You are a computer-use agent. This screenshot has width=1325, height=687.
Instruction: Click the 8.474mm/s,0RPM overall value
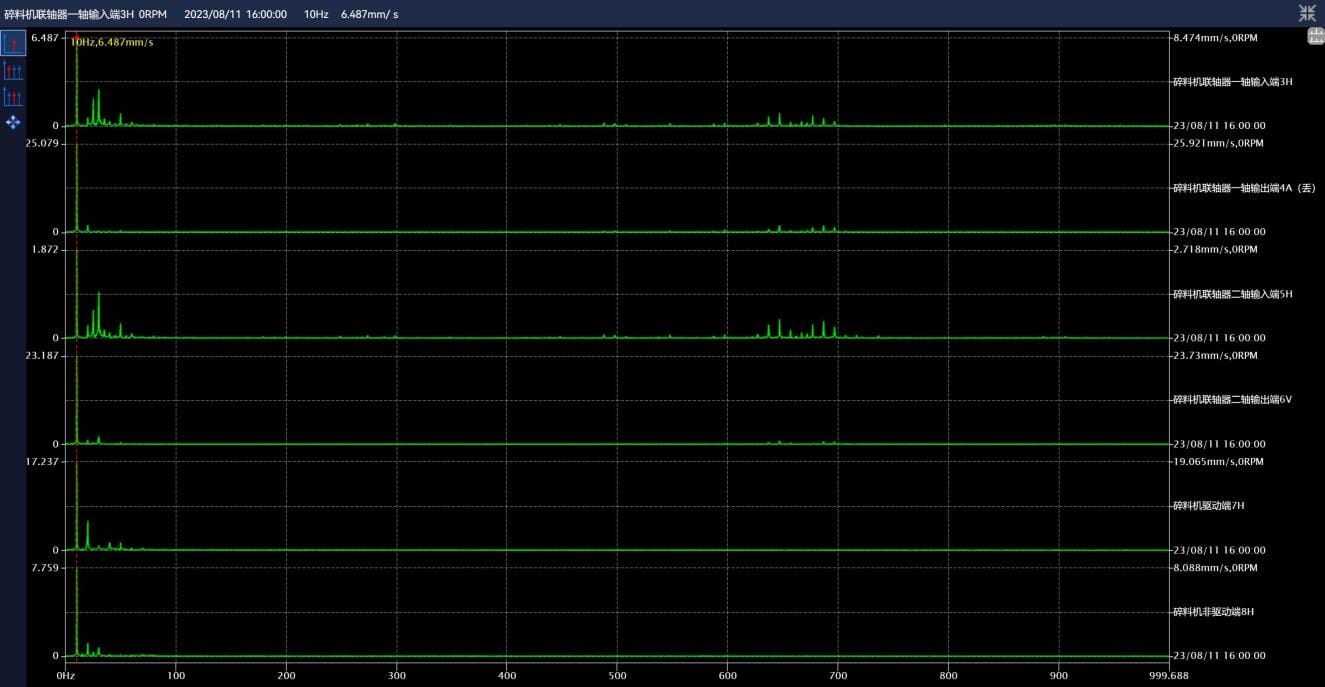click(x=1214, y=37)
